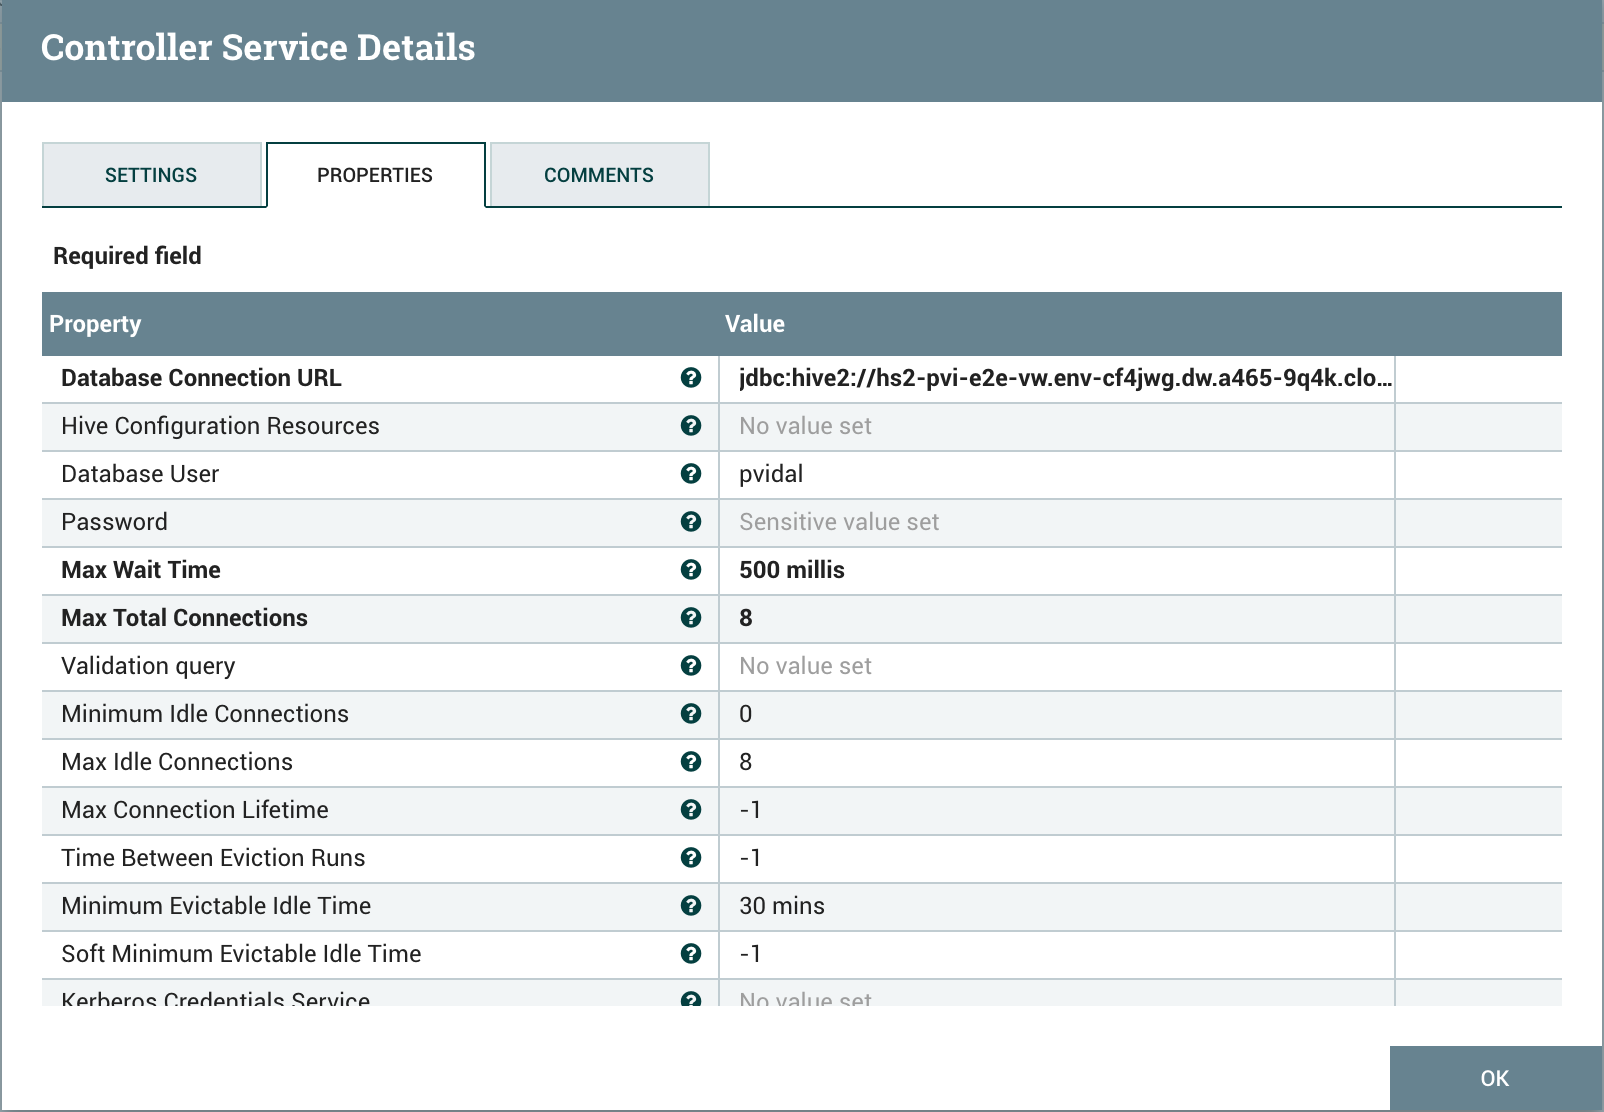Switch to the SETTINGS tab

pos(151,175)
